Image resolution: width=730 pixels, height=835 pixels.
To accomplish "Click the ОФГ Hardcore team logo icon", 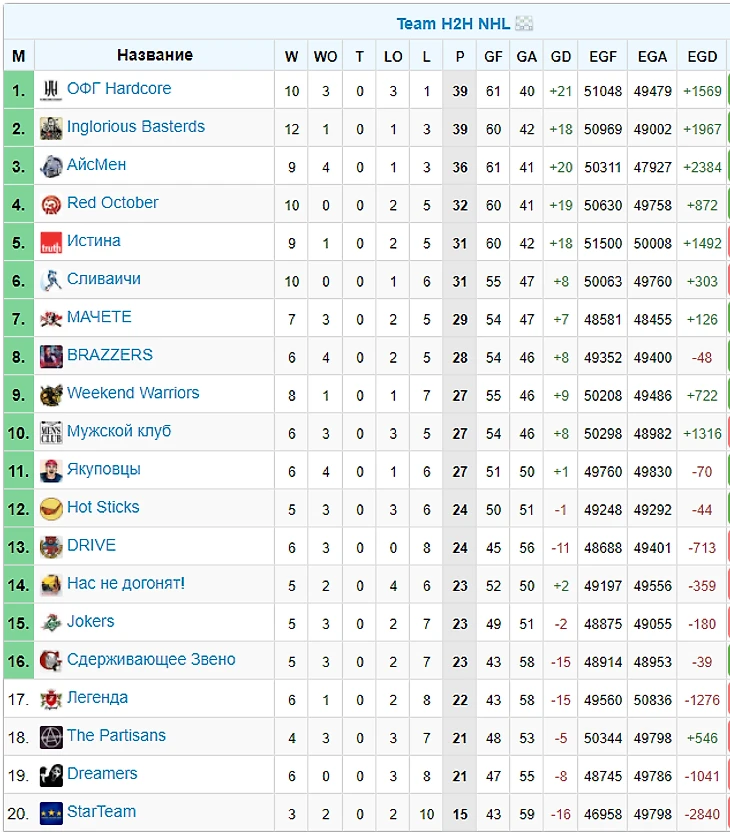I will pos(51,91).
